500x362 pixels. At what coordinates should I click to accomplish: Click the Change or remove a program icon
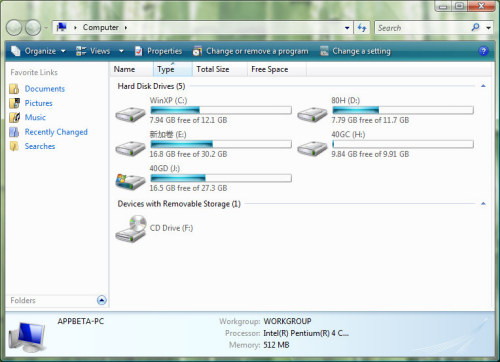coord(197,51)
